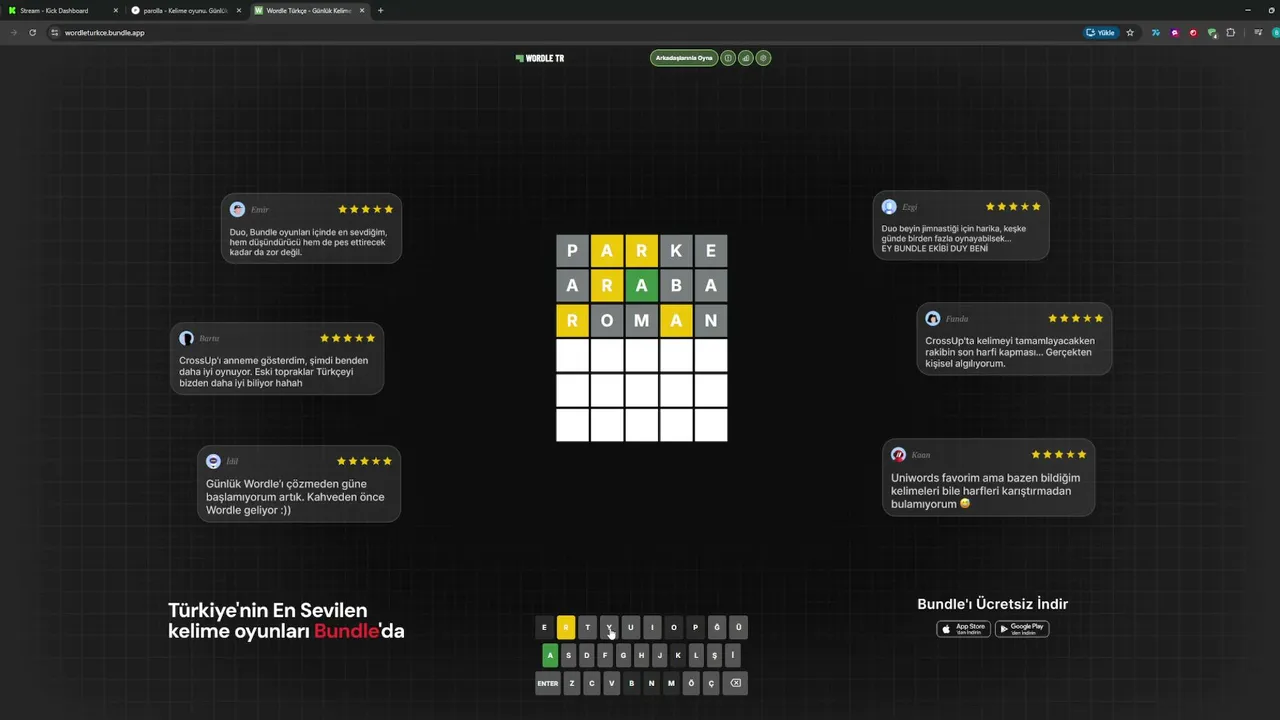Bookmark this page with the star icon

coord(1130,33)
